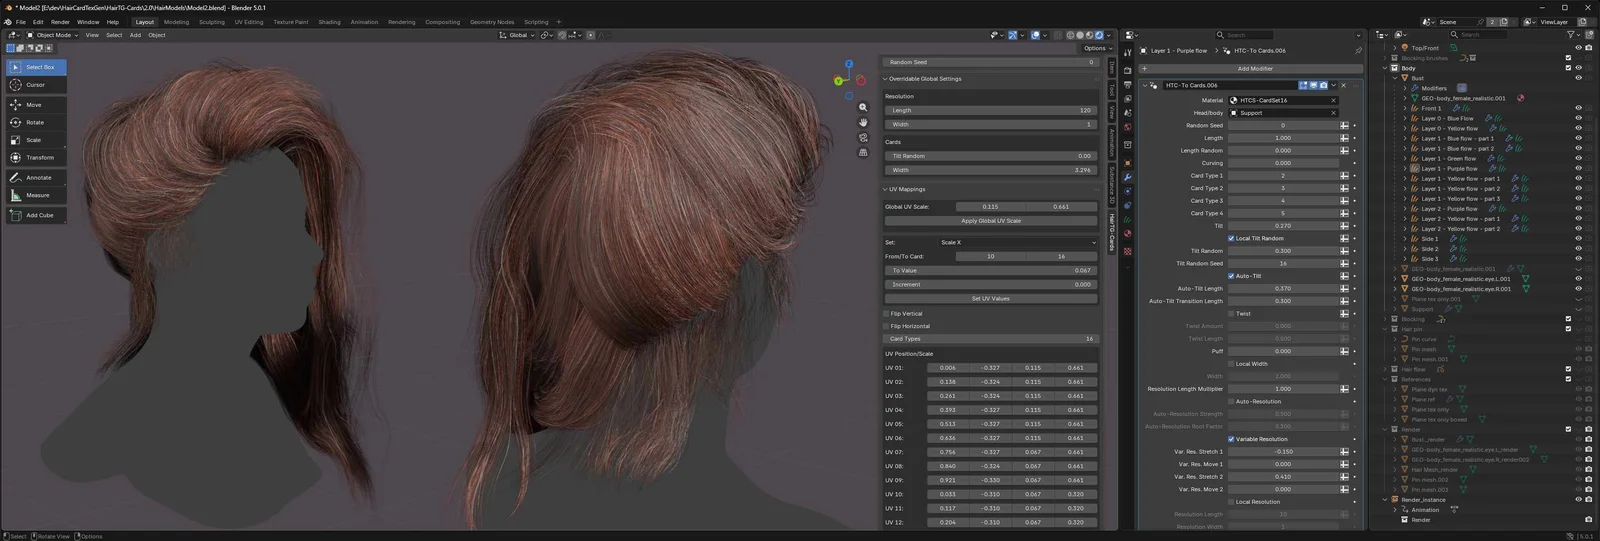This screenshot has height=541, width=1600.
Task: Open the Render menu
Action: [x=60, y=22]
